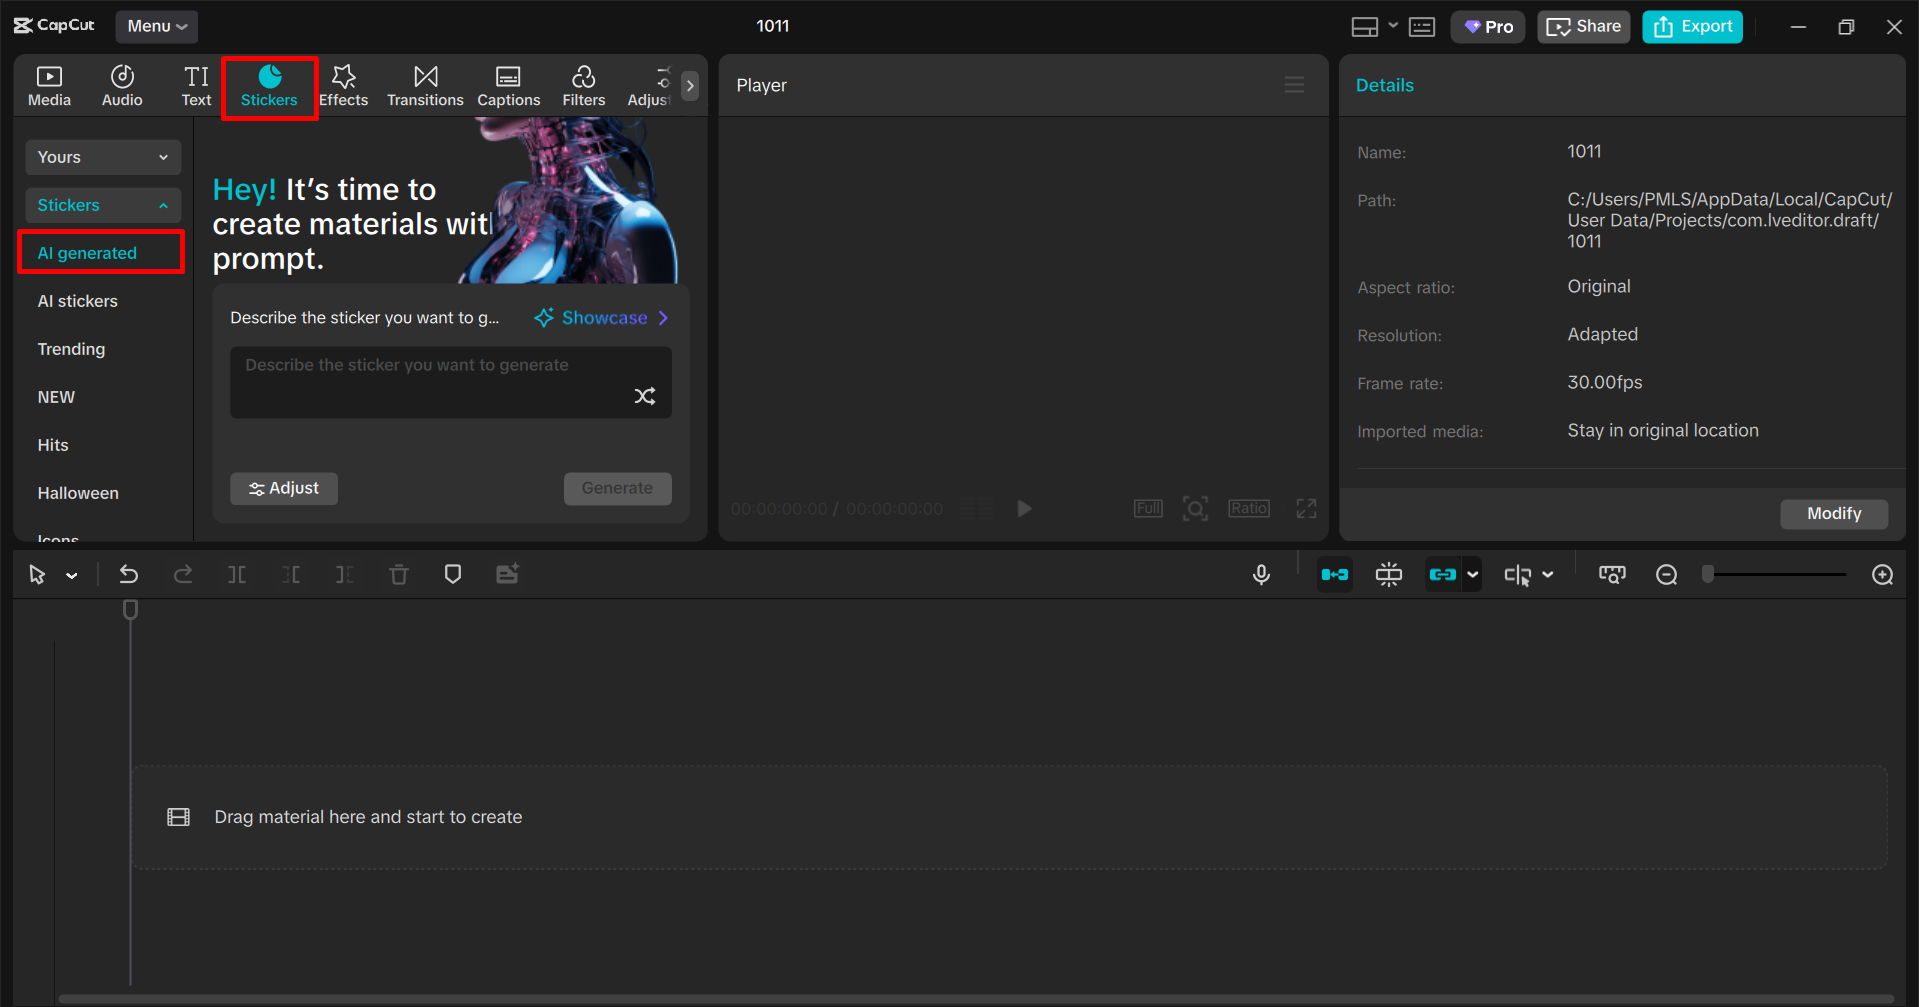
Task: Select AI stickers category
Action: pos(77,301)
